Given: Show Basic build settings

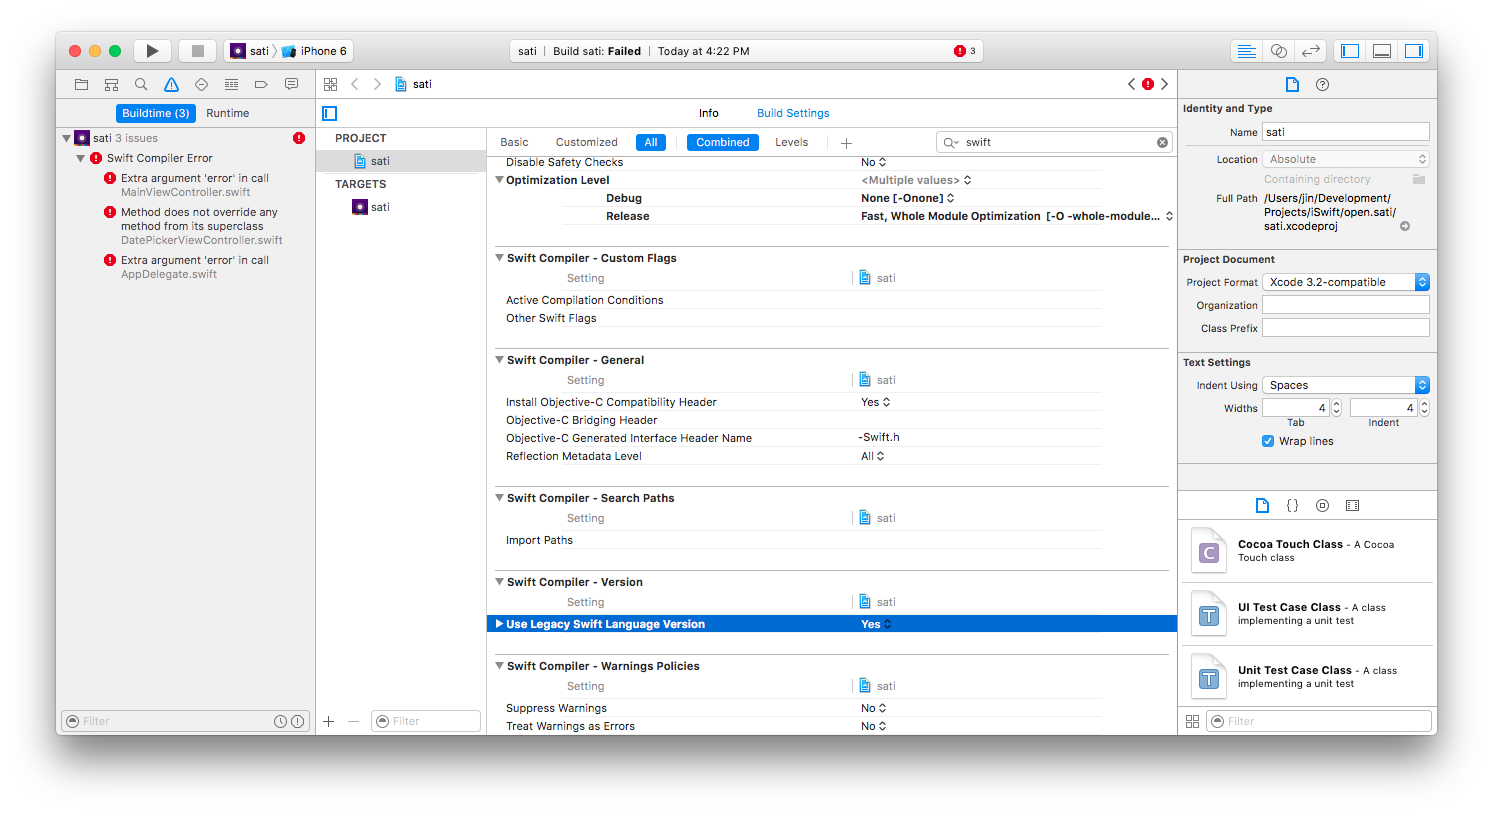Looking at the screenshot, I should pyautogui.click(x=514, y=142).
